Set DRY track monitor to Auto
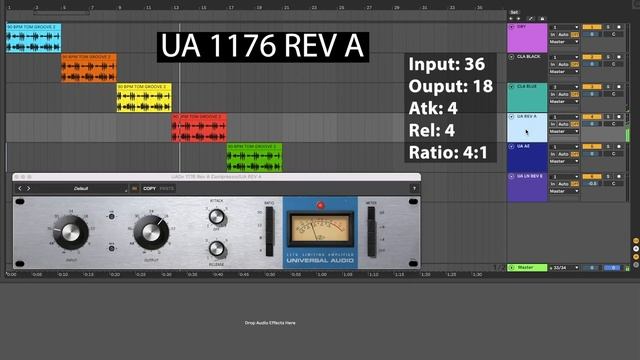Screen dimensions: 640x360 [563, 35]
